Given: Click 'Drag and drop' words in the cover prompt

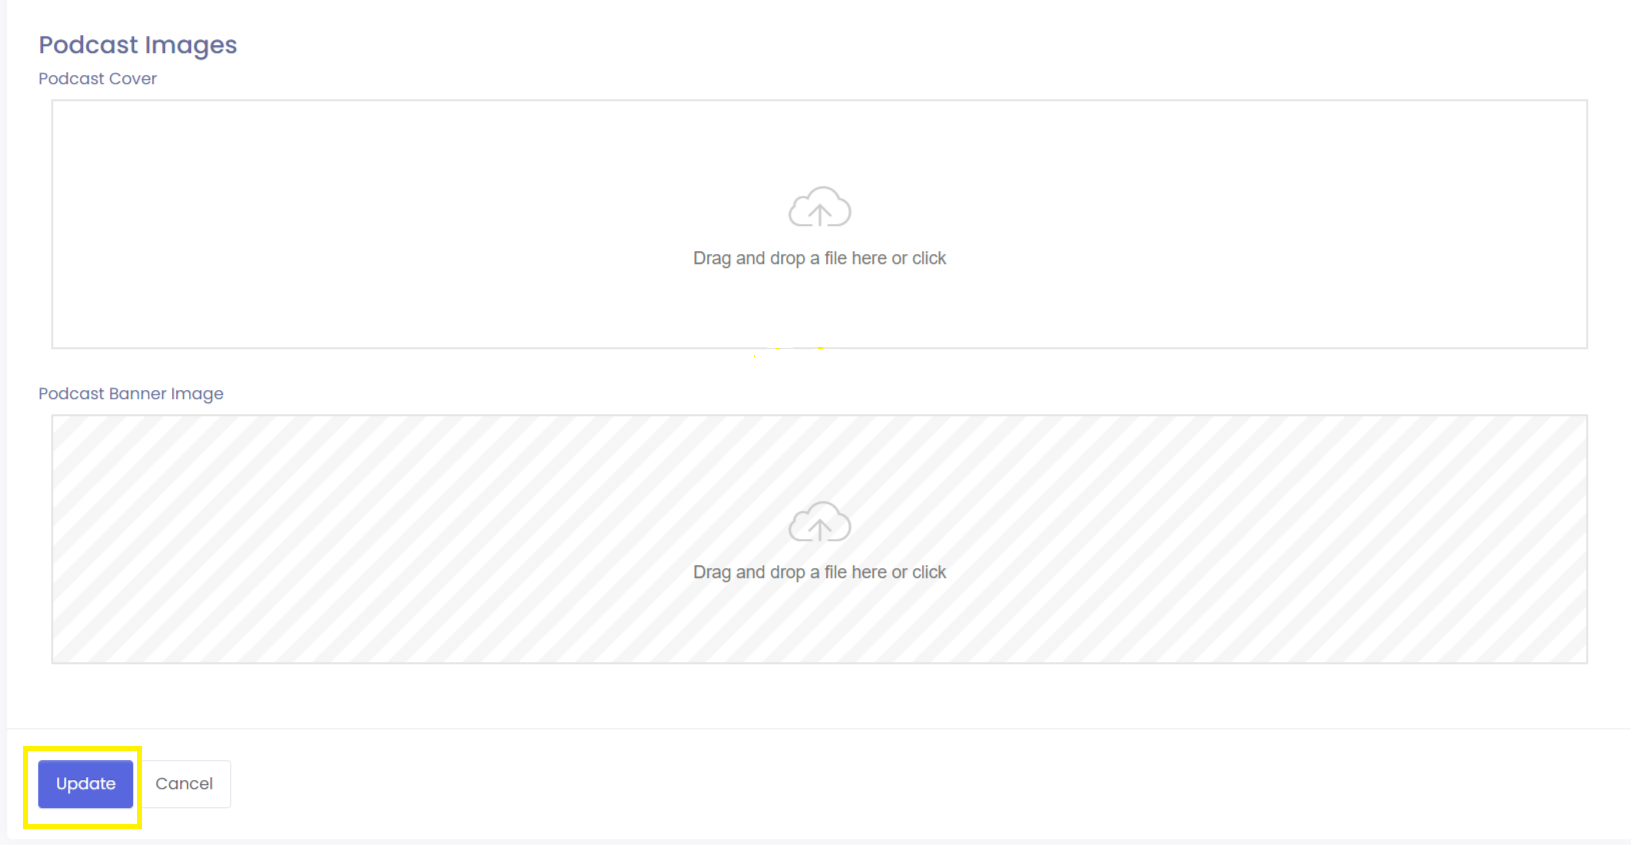Looking at the screenshot, I should 749,258.
